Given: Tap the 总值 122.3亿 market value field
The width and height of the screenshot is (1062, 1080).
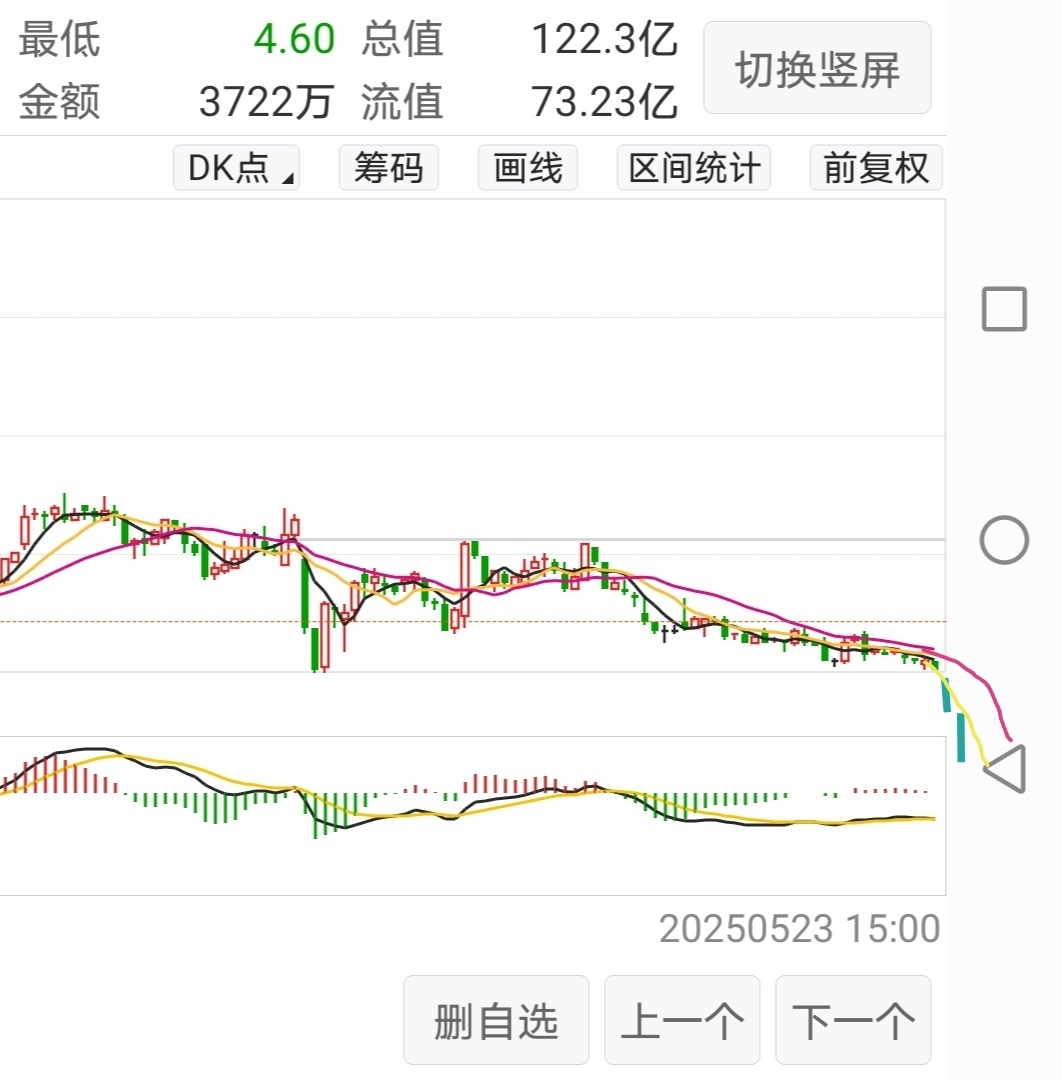Looking at the screenshot, I should [520, 39].
